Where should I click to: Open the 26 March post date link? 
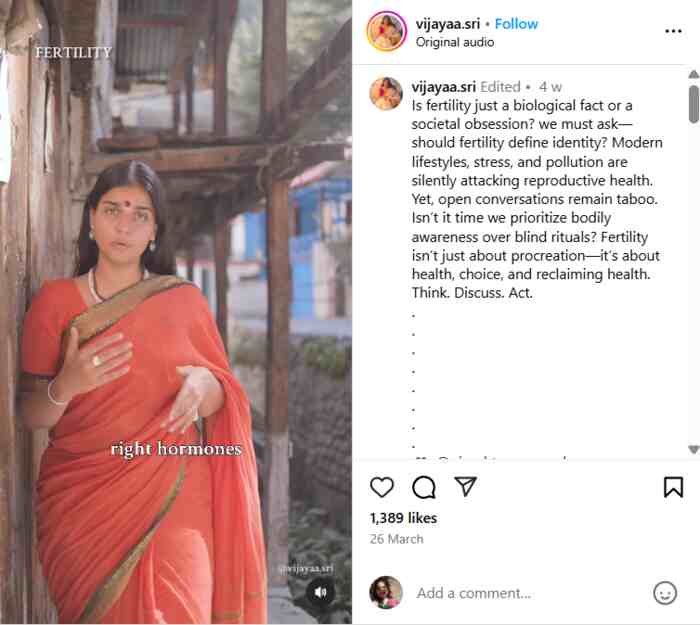397,539
